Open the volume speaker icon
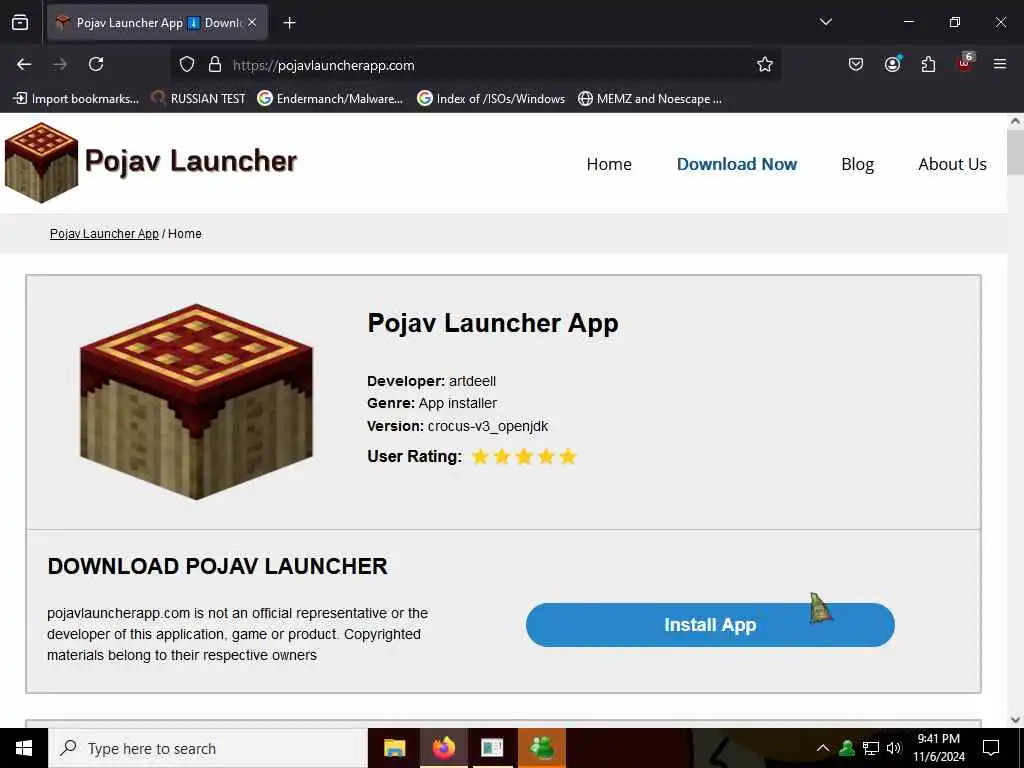This screenshot has height=768, width=1024. (894, 748)
